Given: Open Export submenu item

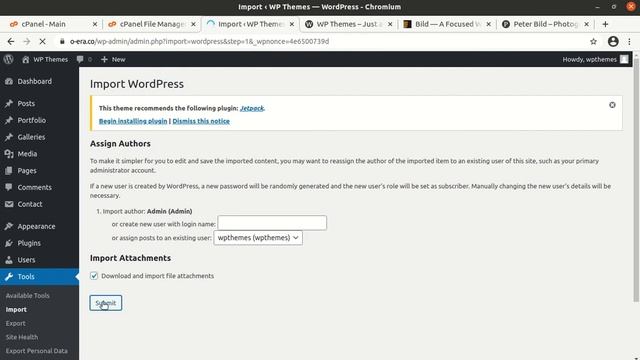Looking at the screenshot, I should pos(16,323).
